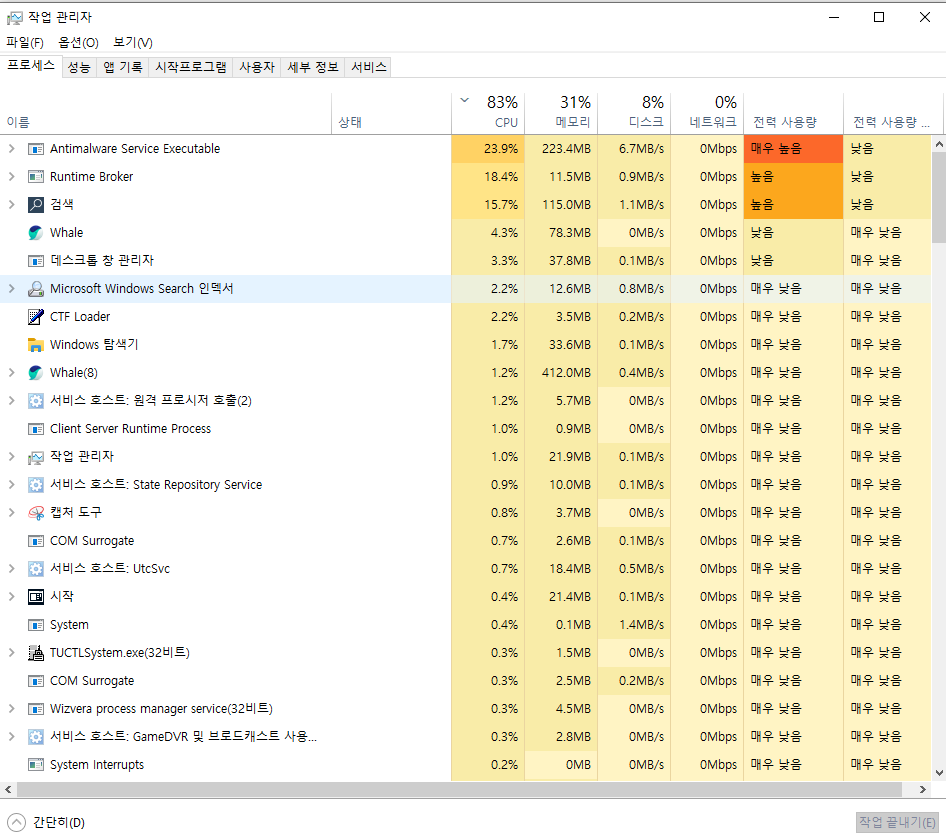This screenshot has width=946, height=840.
Task: Click the horizontal scrollbar right arrow
Action: coord(922,790)
